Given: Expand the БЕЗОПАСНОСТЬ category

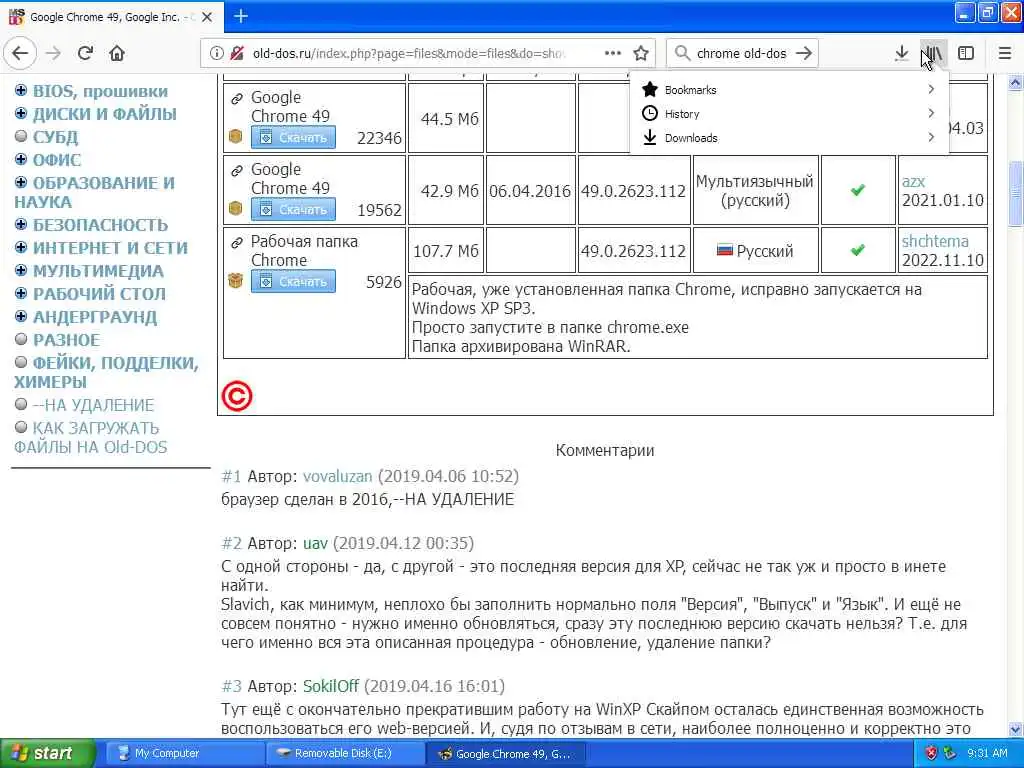Looking at the screenshot, I should coord(21,224).
